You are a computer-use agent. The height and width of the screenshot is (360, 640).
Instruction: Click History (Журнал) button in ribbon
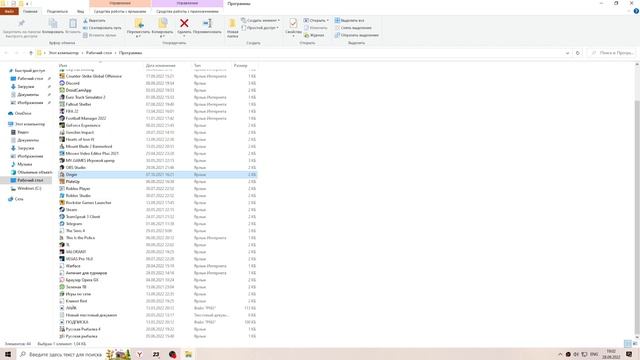click(x=314, y=35)
